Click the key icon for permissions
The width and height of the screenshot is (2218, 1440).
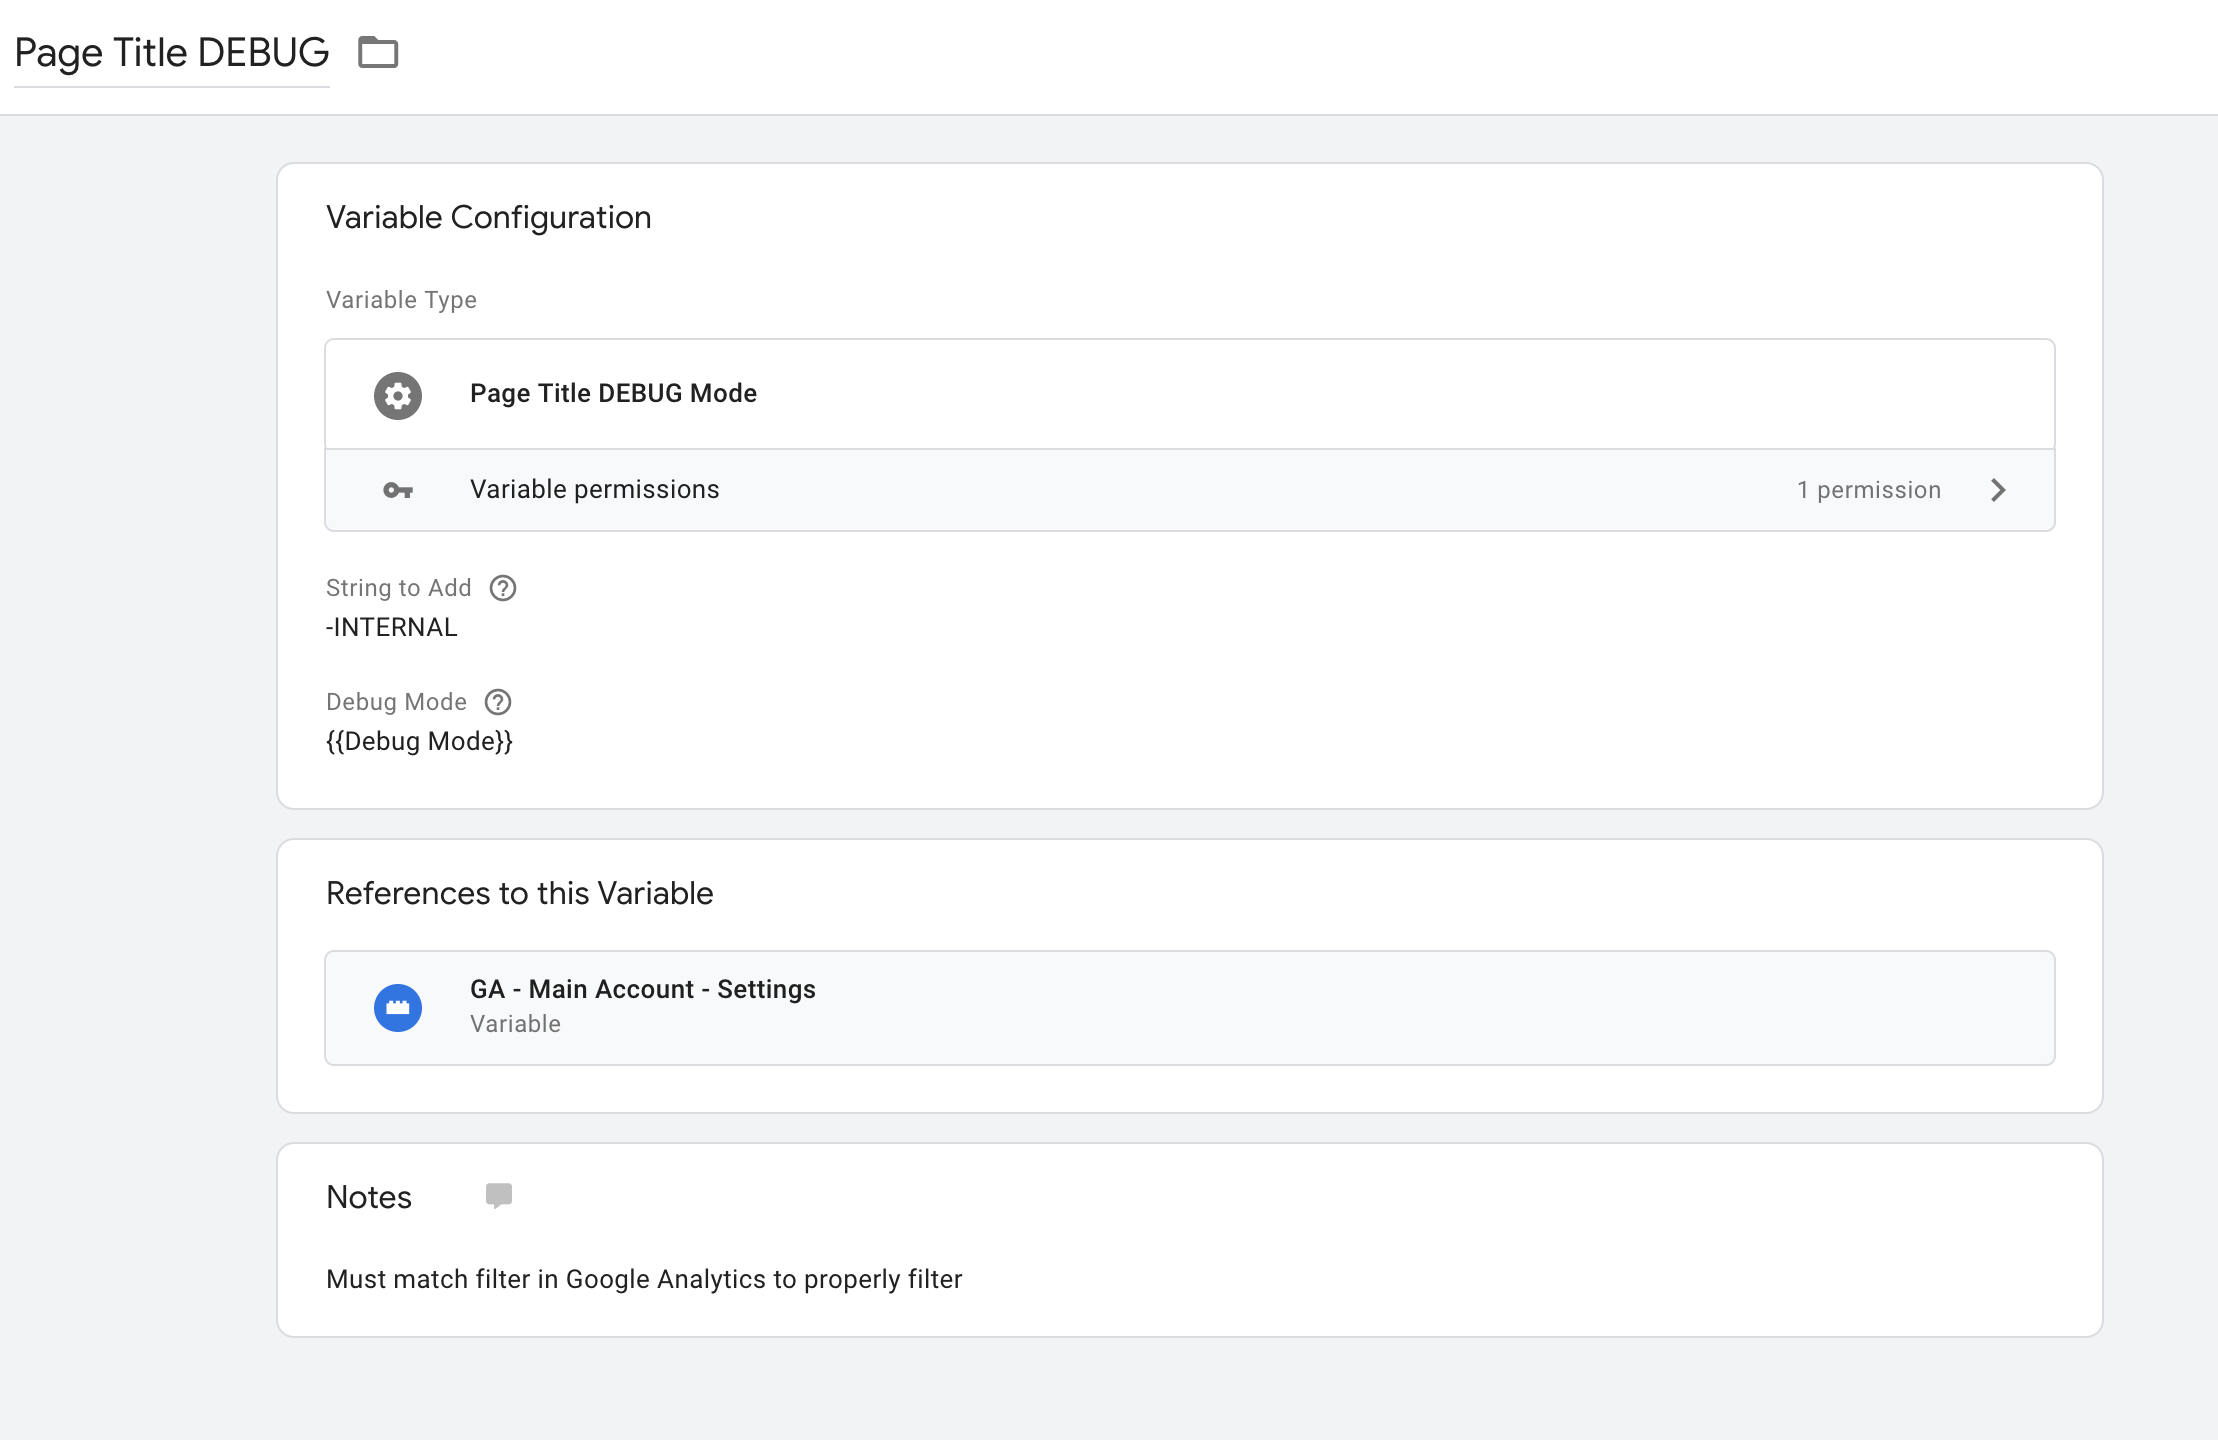tap(398, 490)
